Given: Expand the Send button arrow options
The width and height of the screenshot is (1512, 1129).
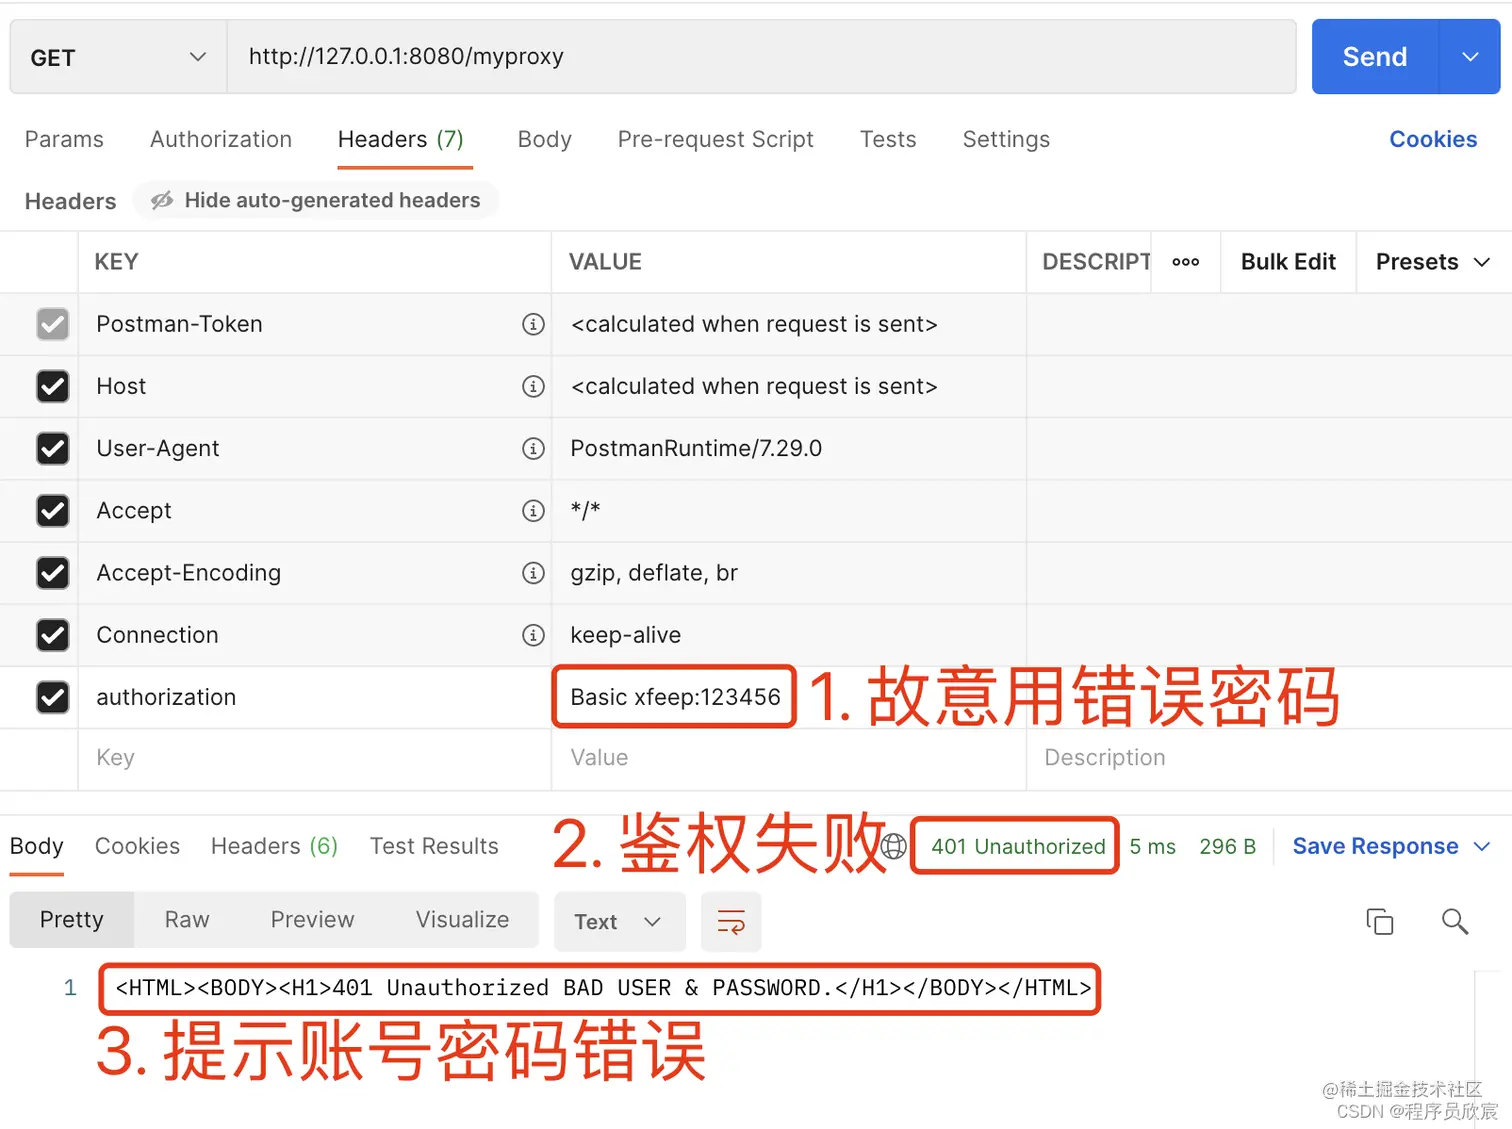Looking at the screenshot, I should [1470, 57].
